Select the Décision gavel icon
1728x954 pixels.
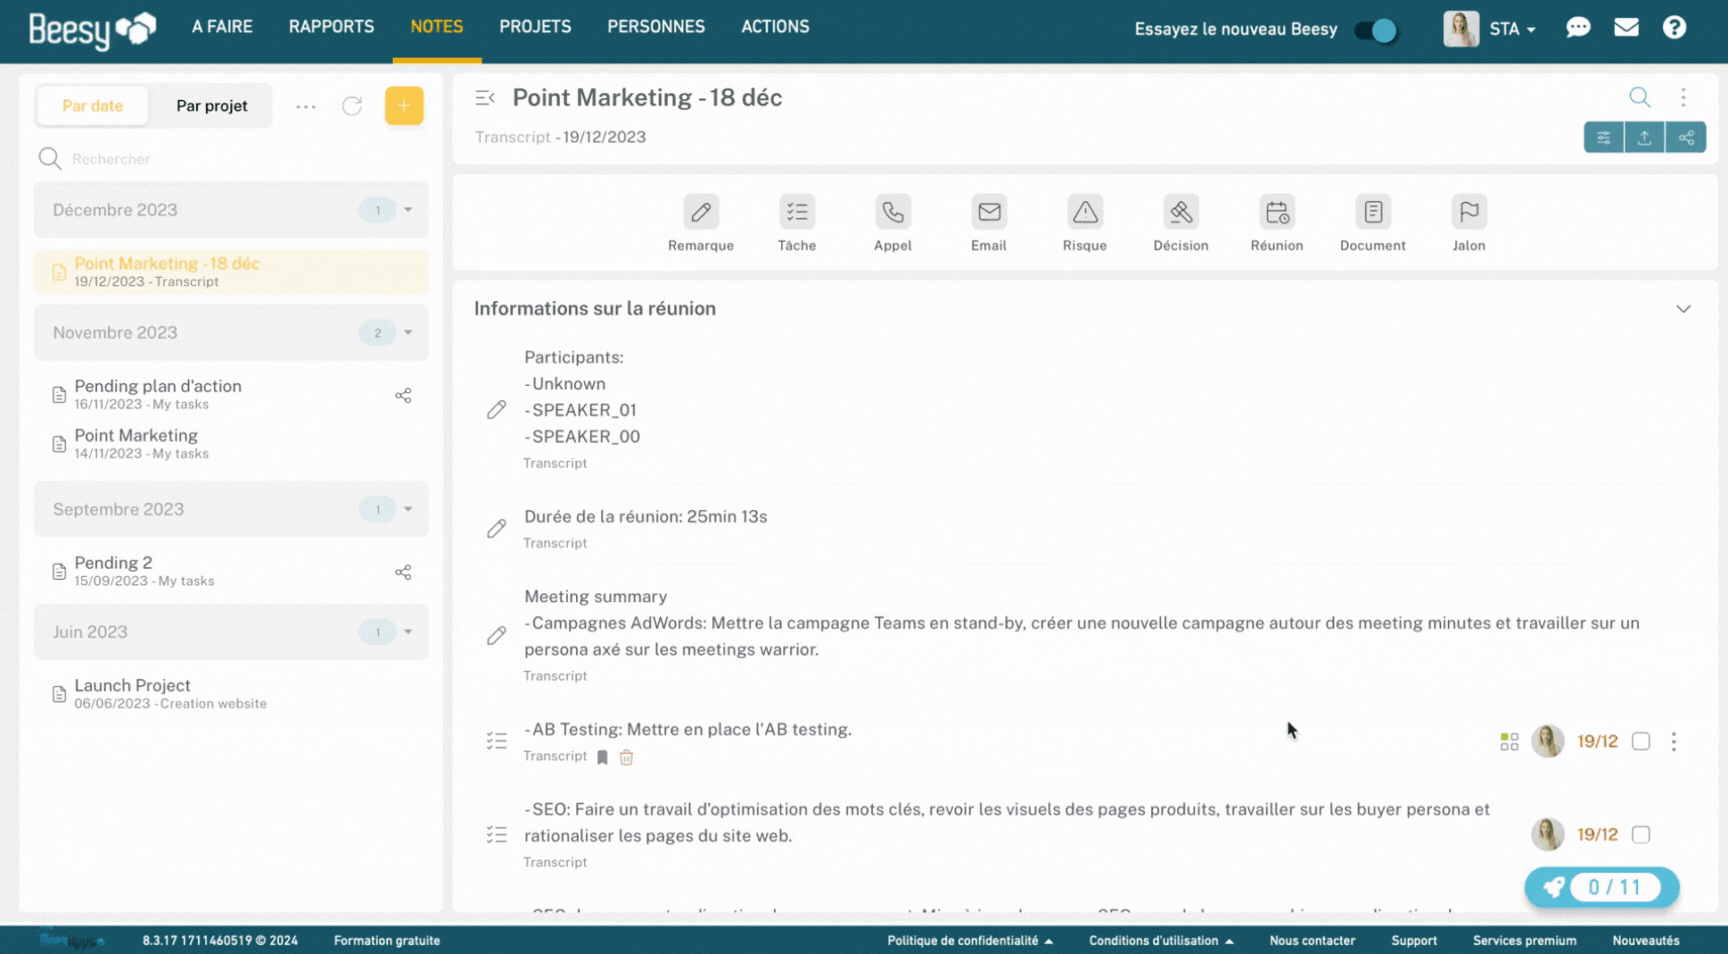coord(1180,212)
